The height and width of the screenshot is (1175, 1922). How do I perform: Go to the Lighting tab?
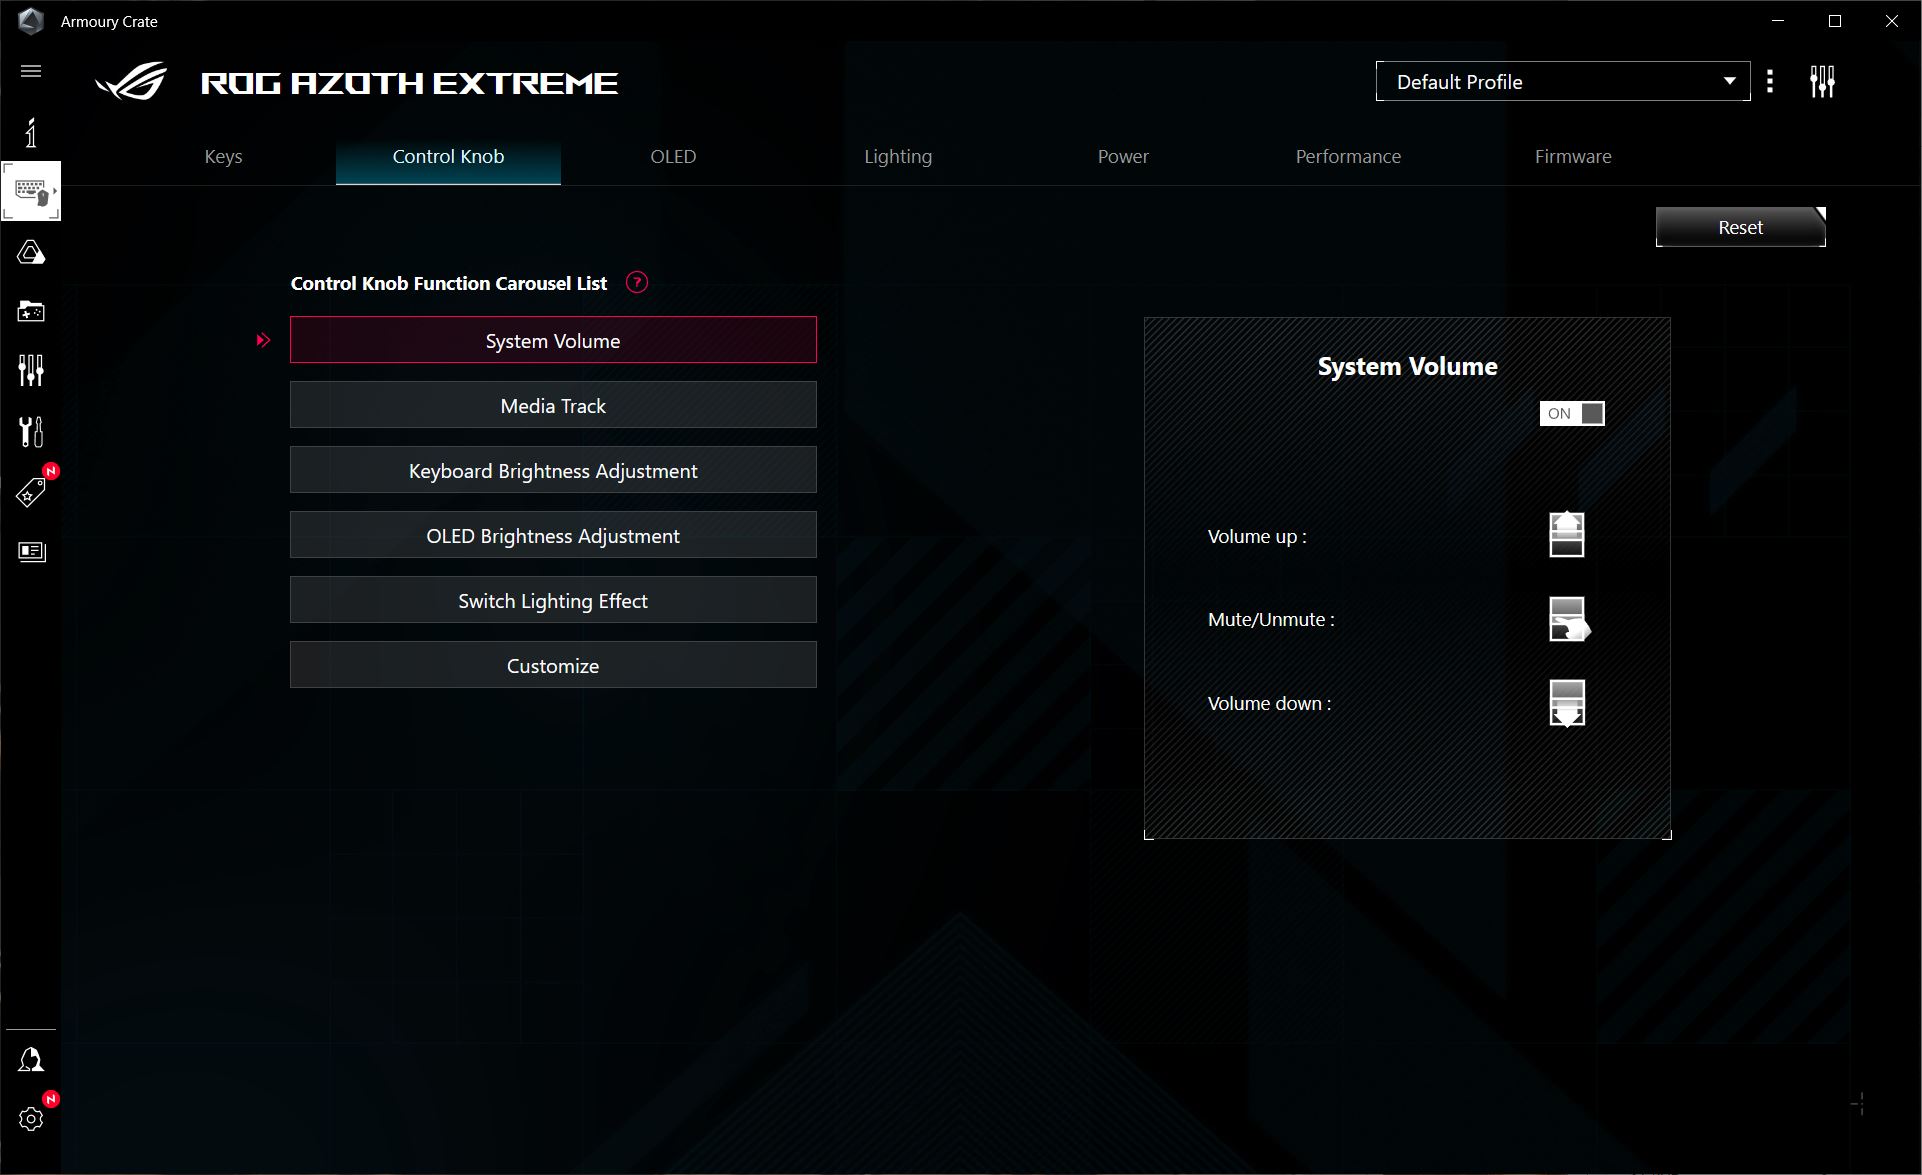(898, 157)
